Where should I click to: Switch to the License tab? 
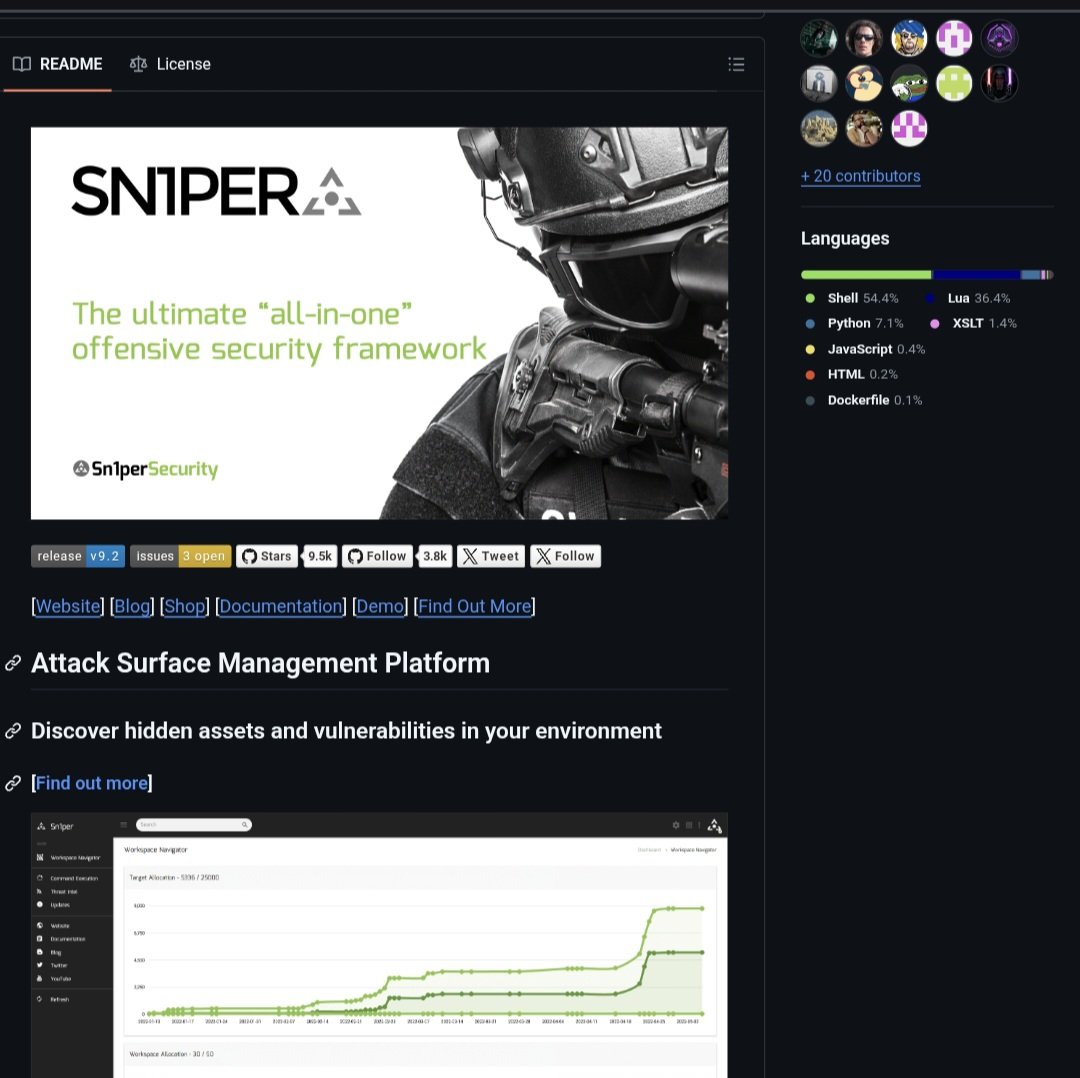[170, 64]
